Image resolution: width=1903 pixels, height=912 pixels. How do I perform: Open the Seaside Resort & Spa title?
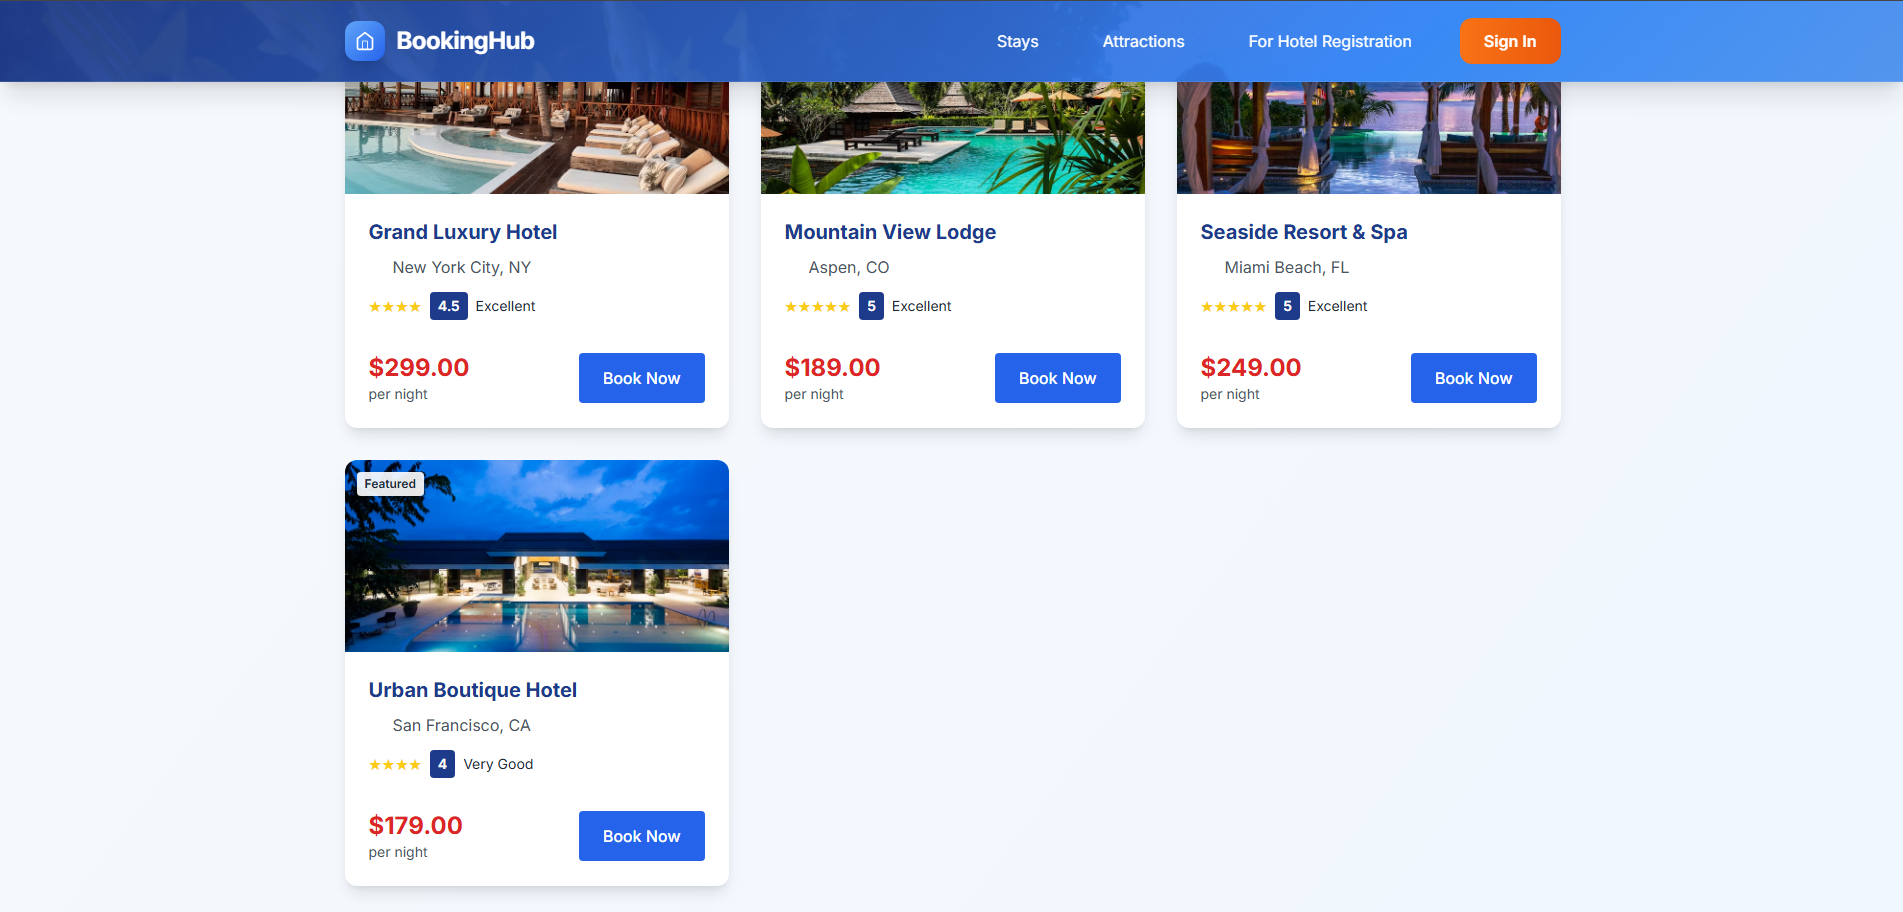1304,232
